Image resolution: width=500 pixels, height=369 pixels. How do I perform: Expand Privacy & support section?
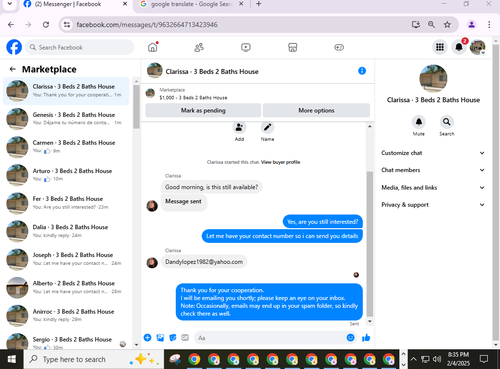point(433,205)
